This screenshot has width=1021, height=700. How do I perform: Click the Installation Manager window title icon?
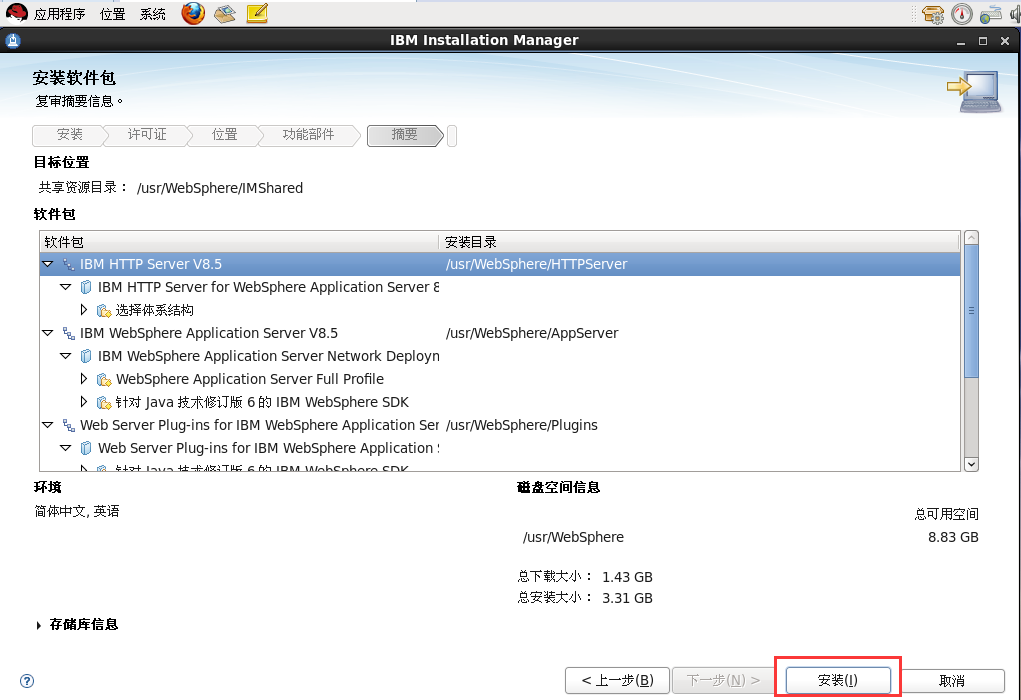tap(12, 40)
